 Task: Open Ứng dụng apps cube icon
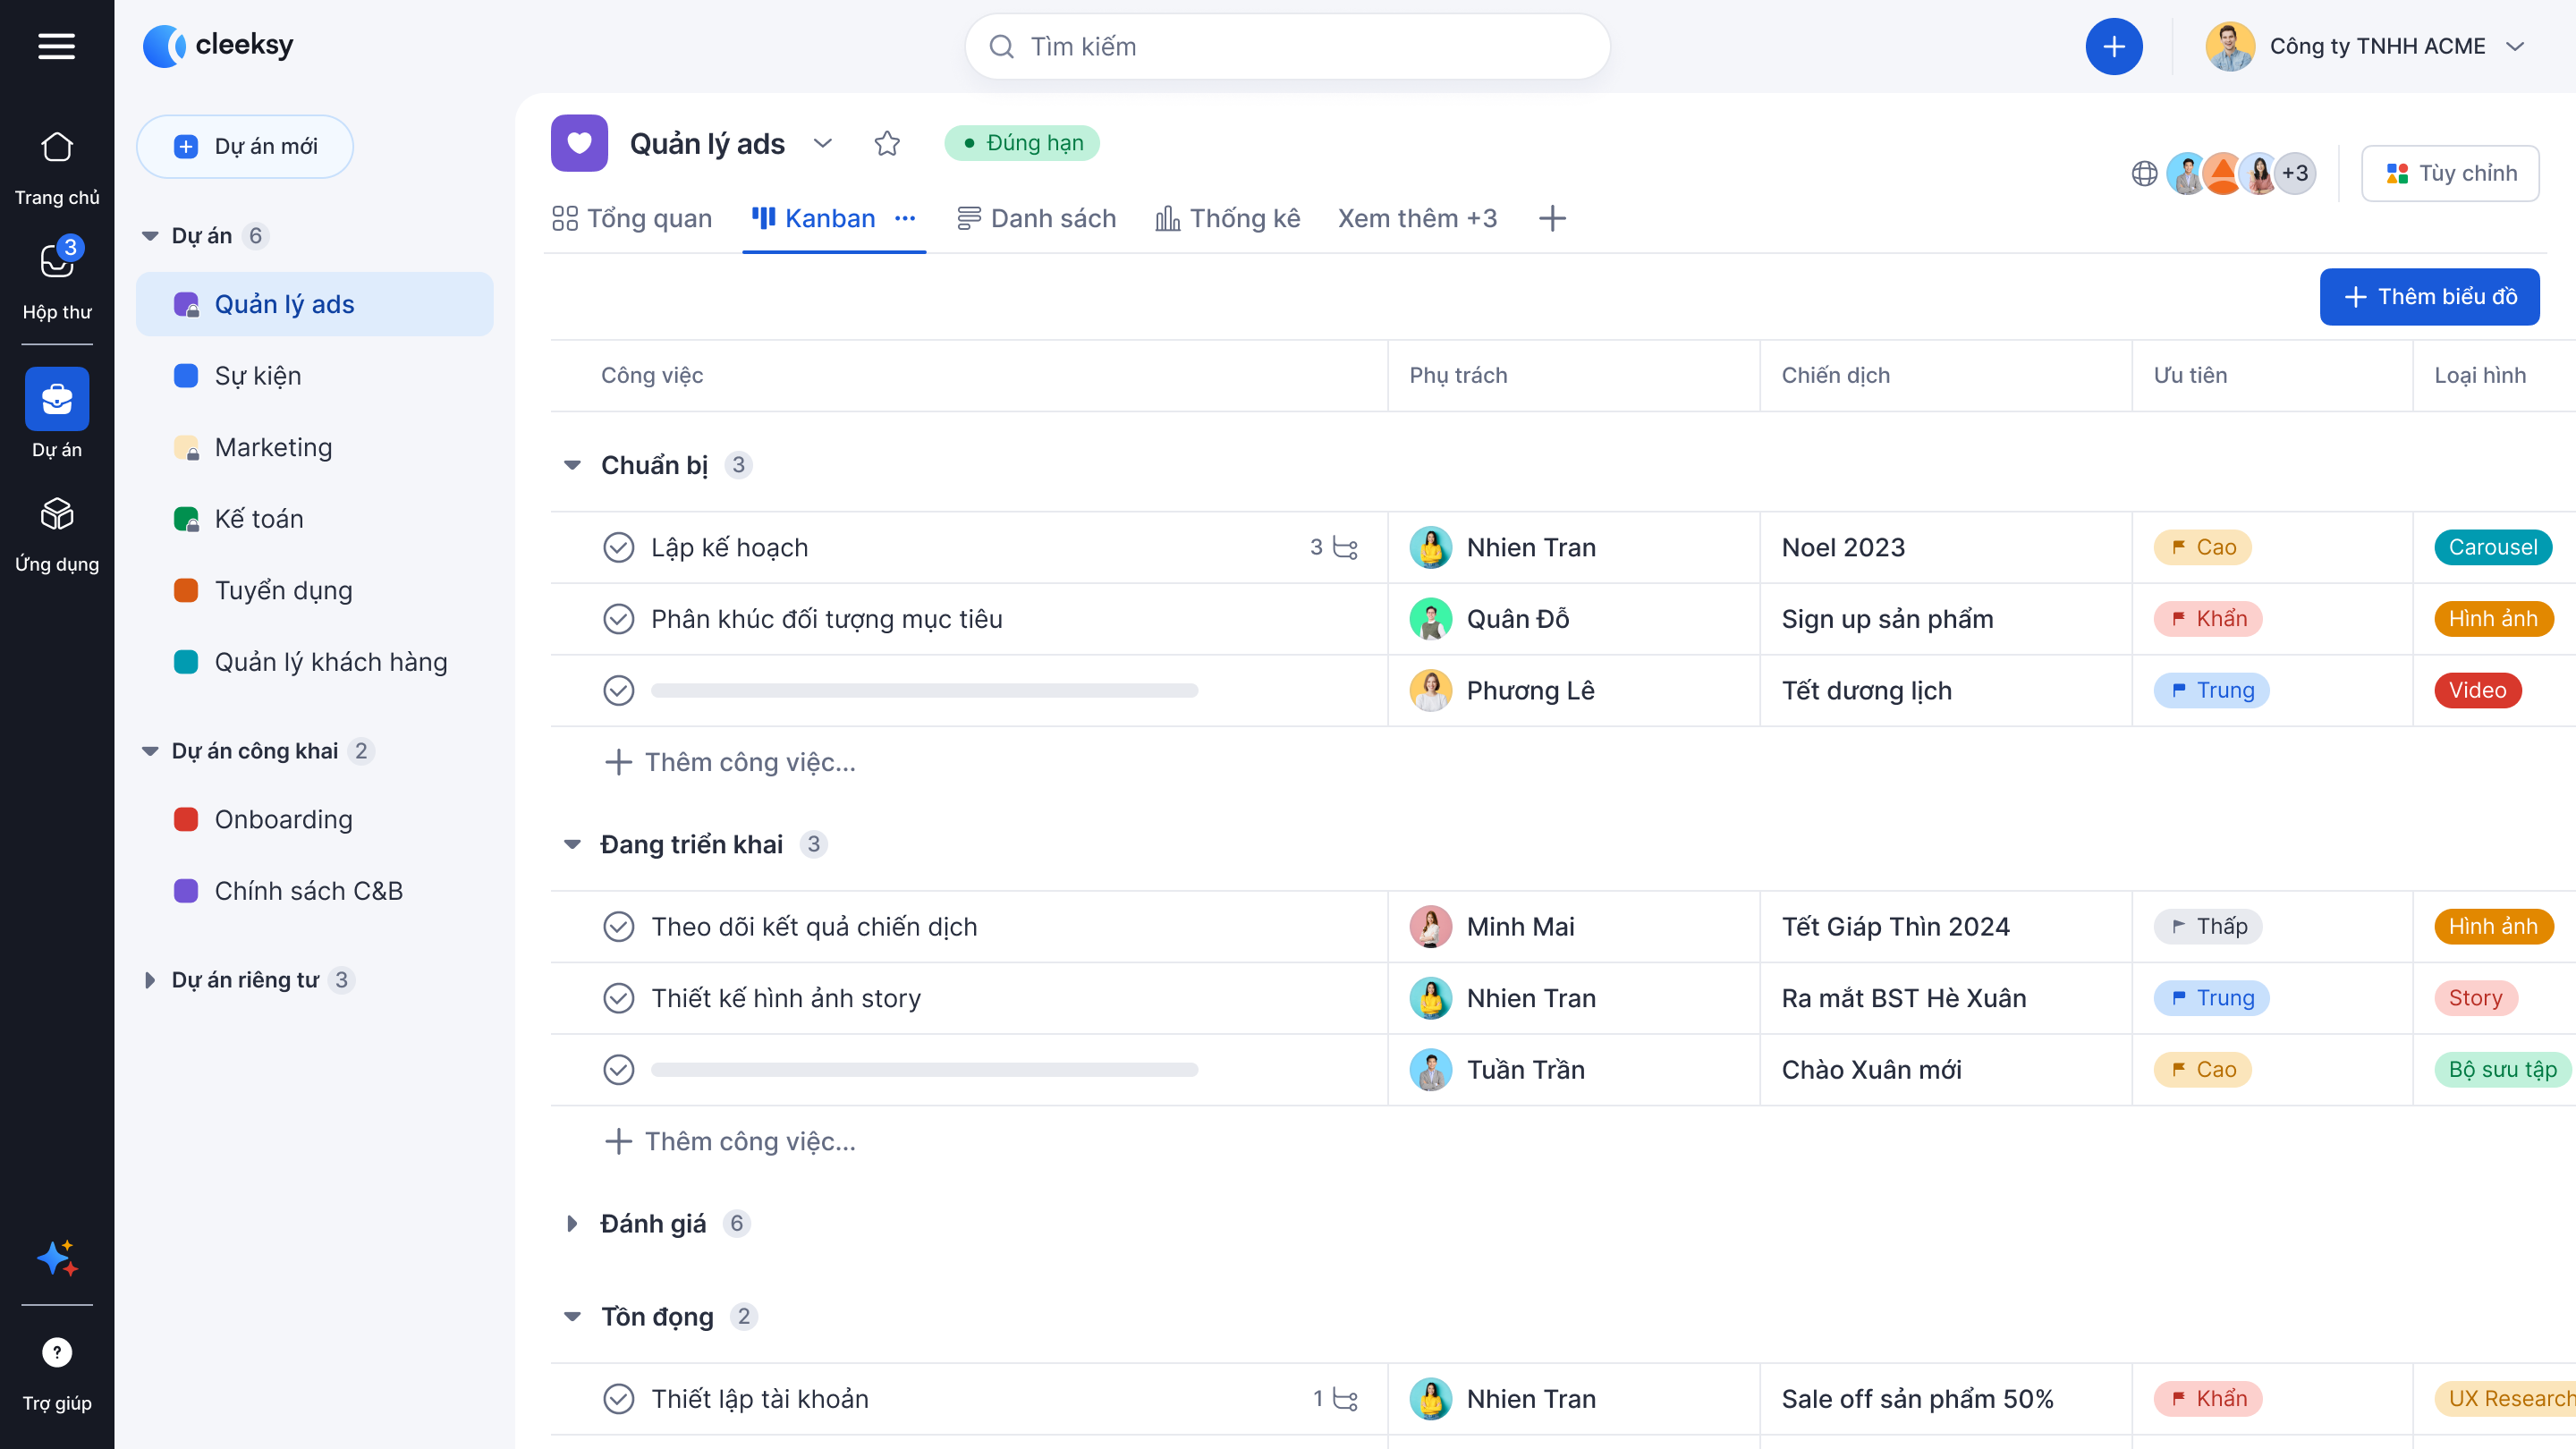click(x=56, y=515)
